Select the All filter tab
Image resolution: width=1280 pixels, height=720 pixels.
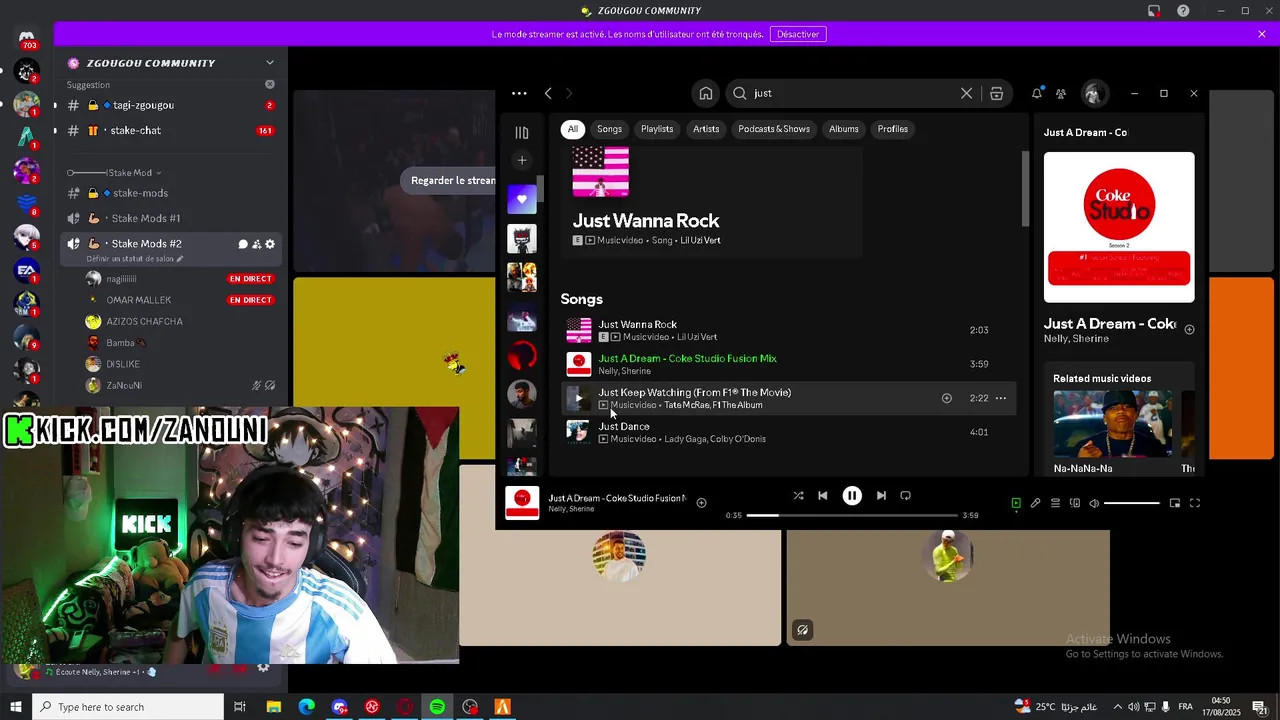click(x=573, y=129)
